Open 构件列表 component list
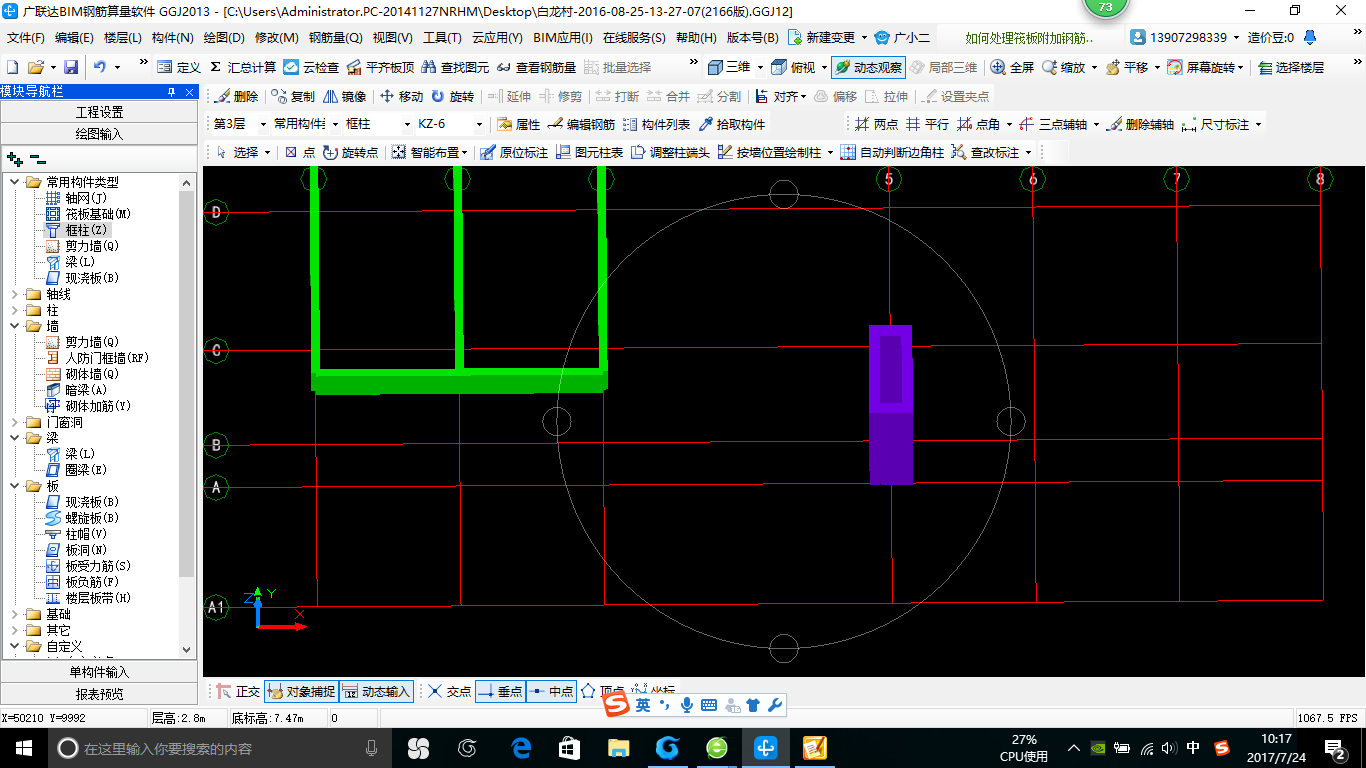The height and width of the screenshot is (768, 1366). coord(656,124)
